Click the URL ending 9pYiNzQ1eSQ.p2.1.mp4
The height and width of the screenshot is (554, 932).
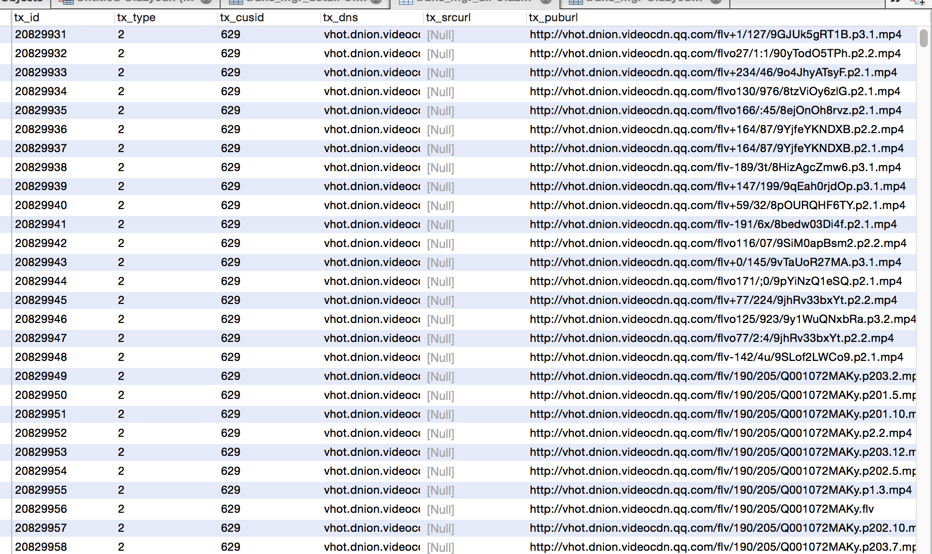coord(716,281)
